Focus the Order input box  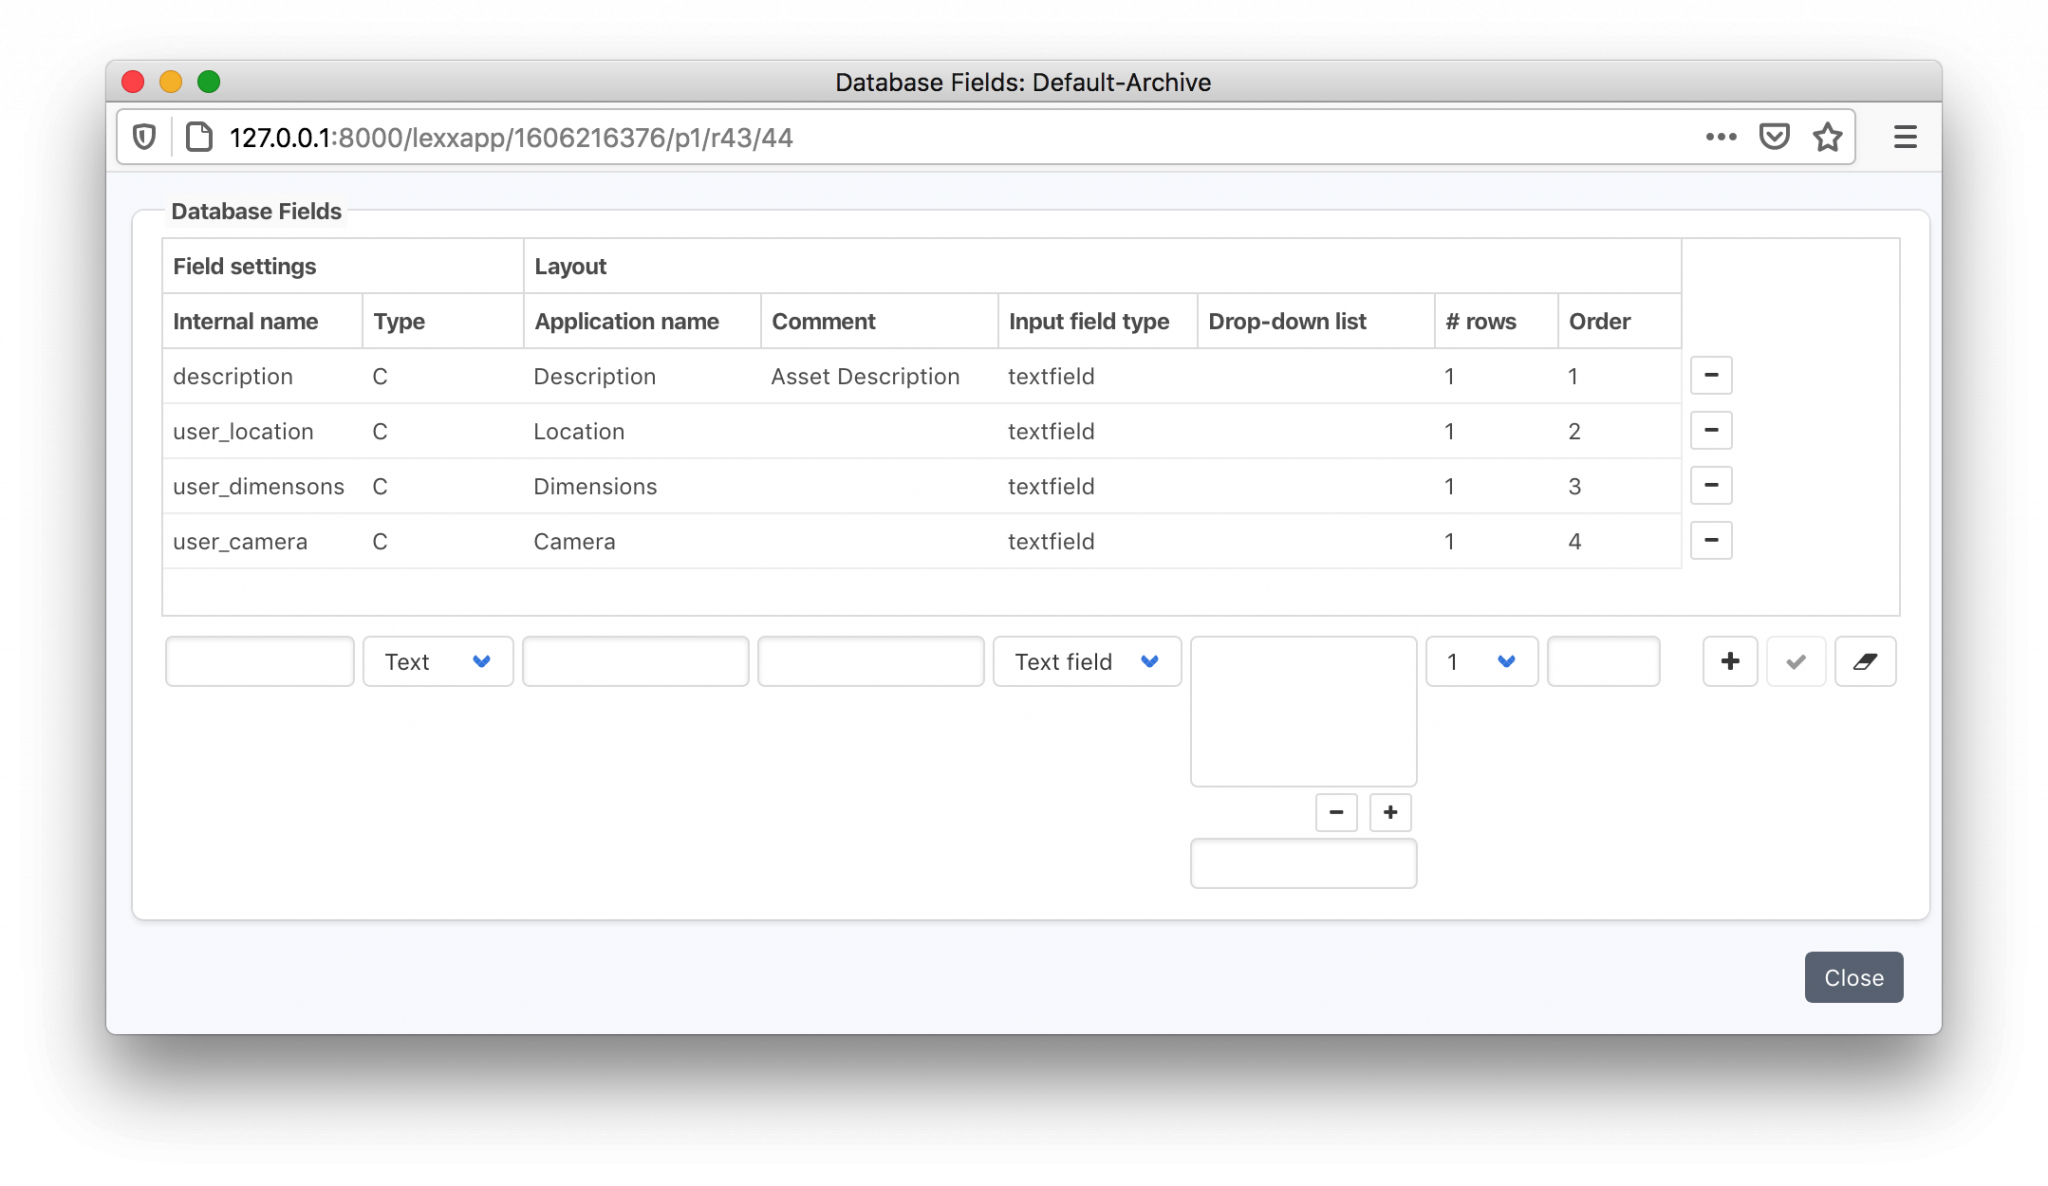click(1604, 661)
